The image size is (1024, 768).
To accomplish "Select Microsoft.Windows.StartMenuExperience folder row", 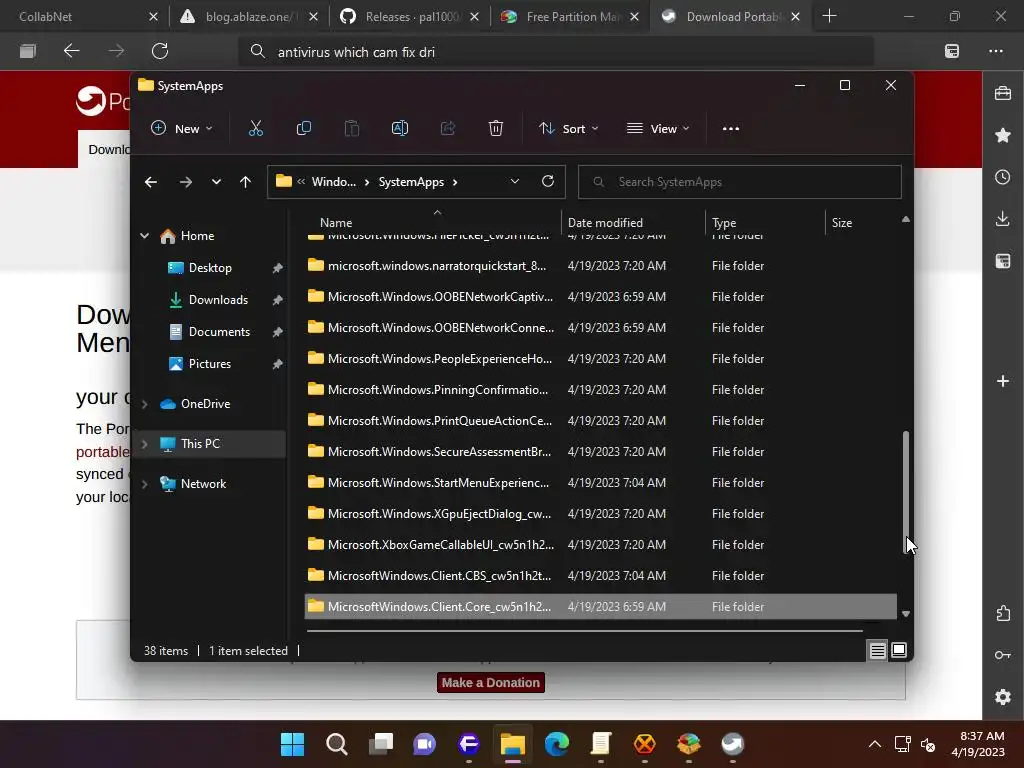I will [601, 483].
